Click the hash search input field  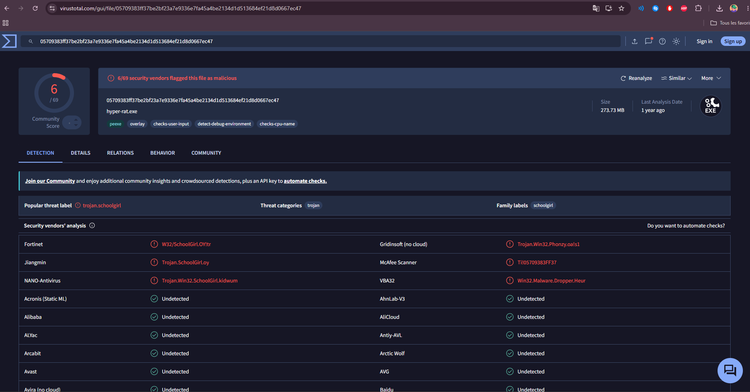click(x=320, y=42)
